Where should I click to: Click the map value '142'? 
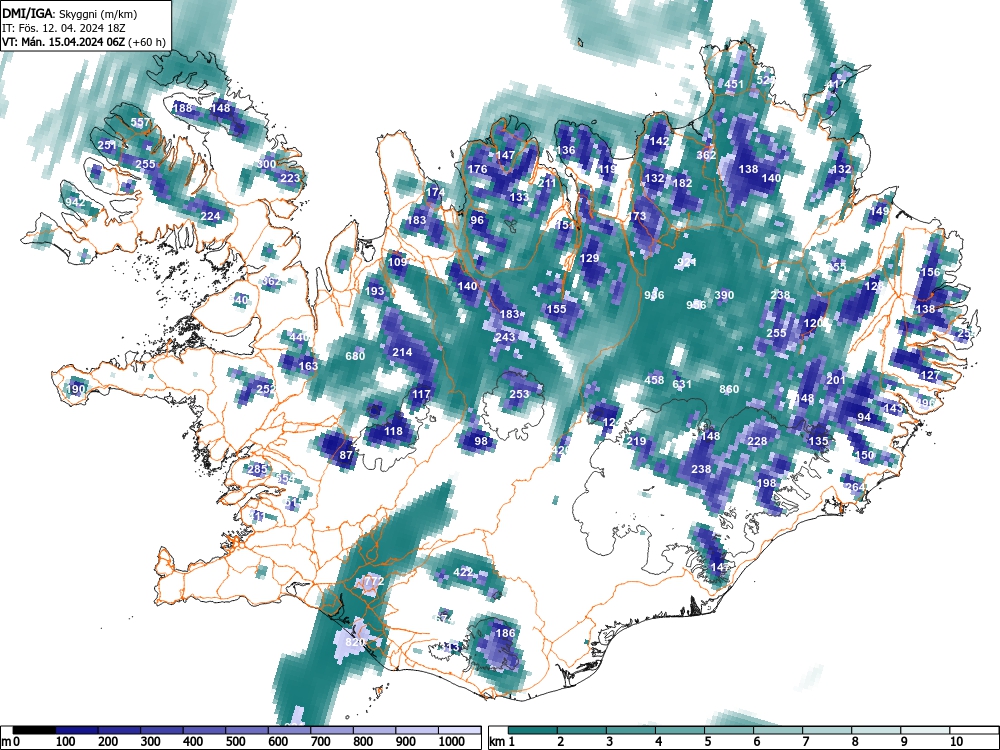(659, 141)
